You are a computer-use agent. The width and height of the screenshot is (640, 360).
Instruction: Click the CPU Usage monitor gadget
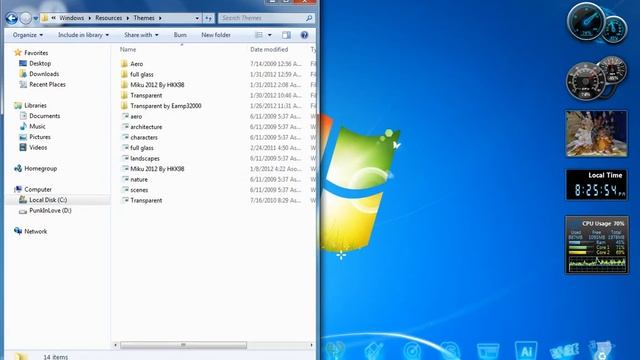597,245
